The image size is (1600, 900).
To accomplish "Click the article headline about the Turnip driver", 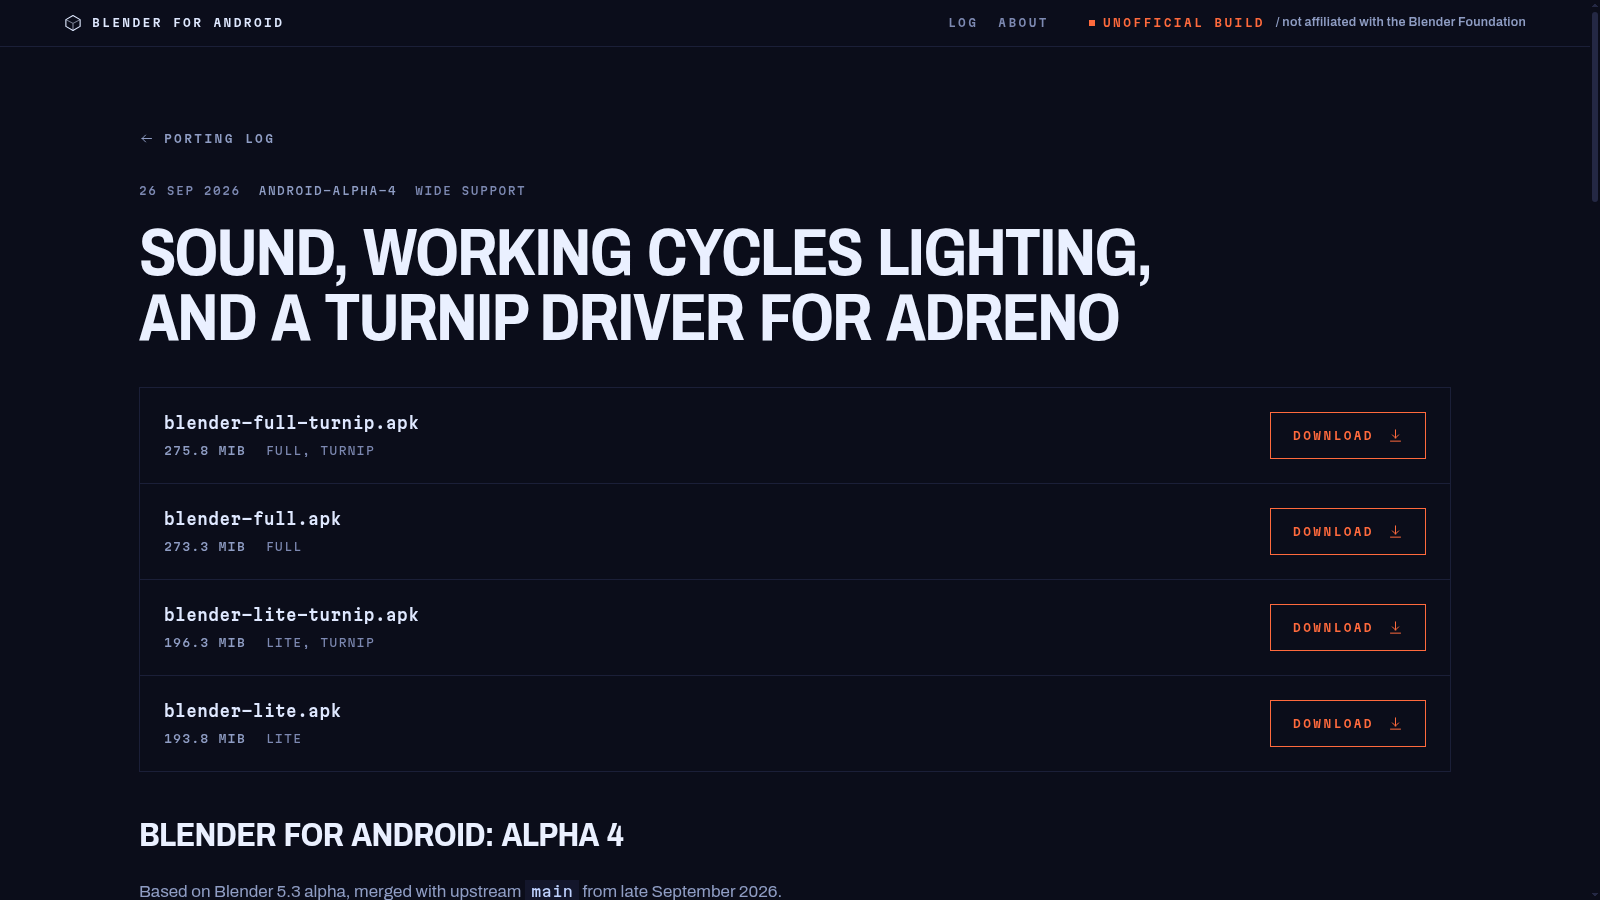I will pyautogui.click(x=645, y=285).
